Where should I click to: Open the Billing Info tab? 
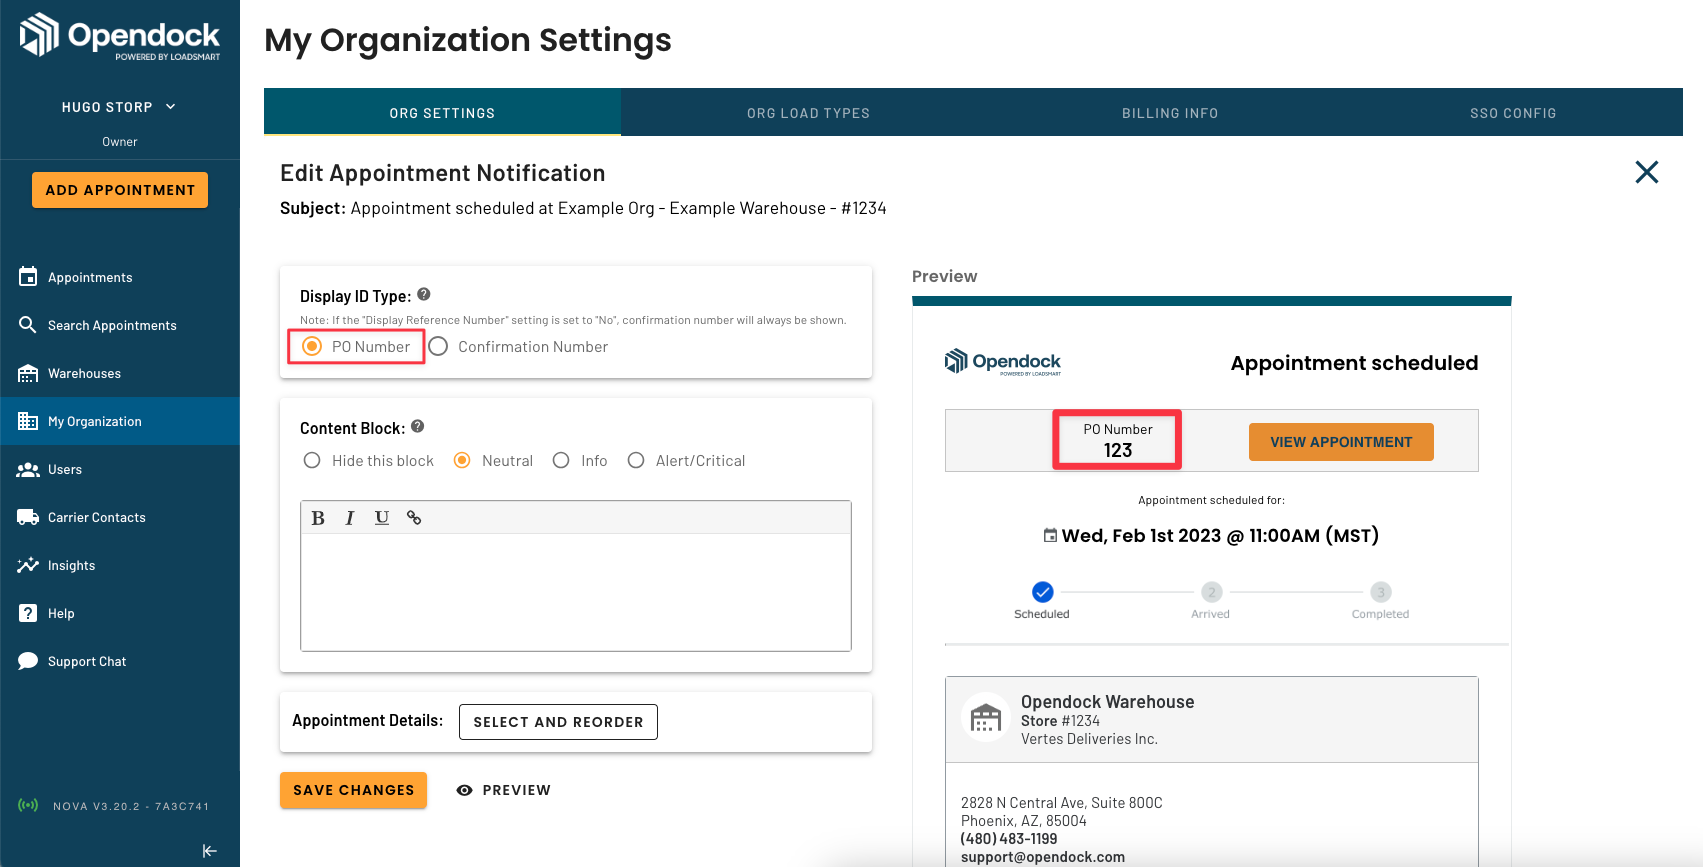[1170, 113]
